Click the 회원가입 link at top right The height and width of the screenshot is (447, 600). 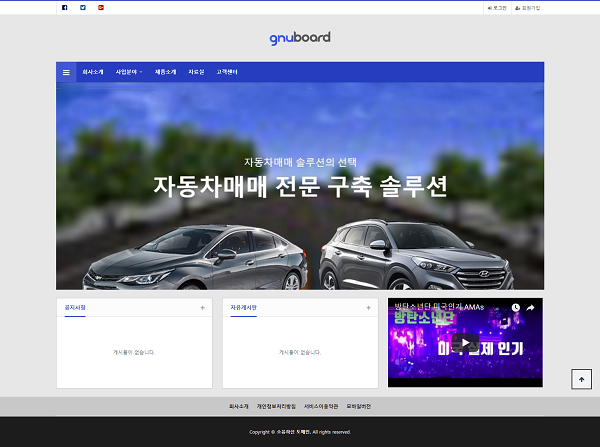(527, 7)
